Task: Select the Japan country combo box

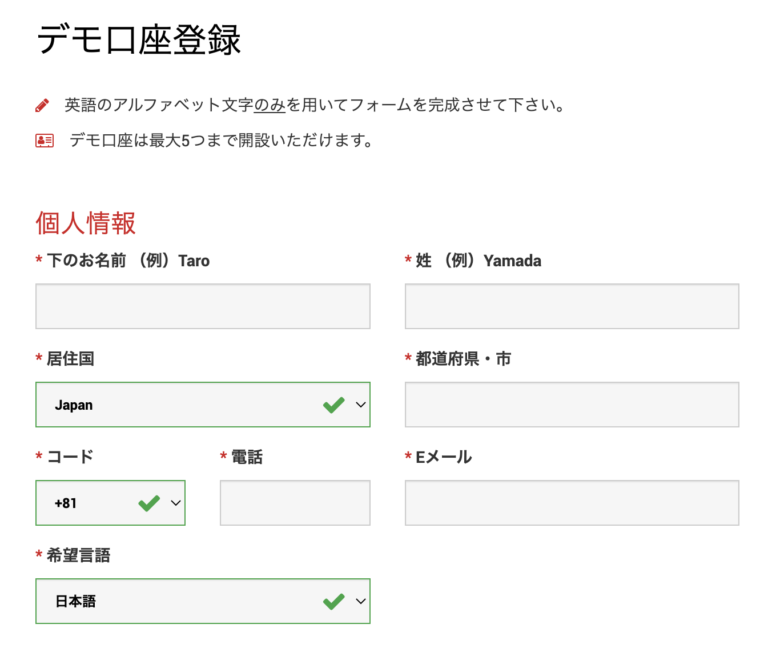Action: [x=203, y=405]
